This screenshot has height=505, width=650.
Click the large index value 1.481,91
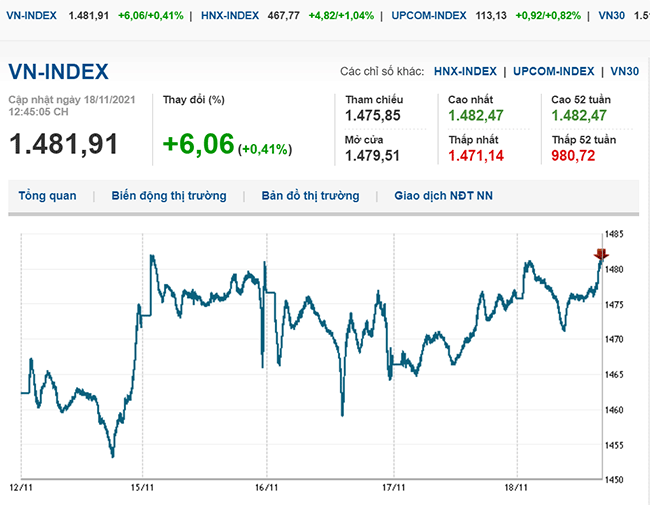tap(63, 144)
